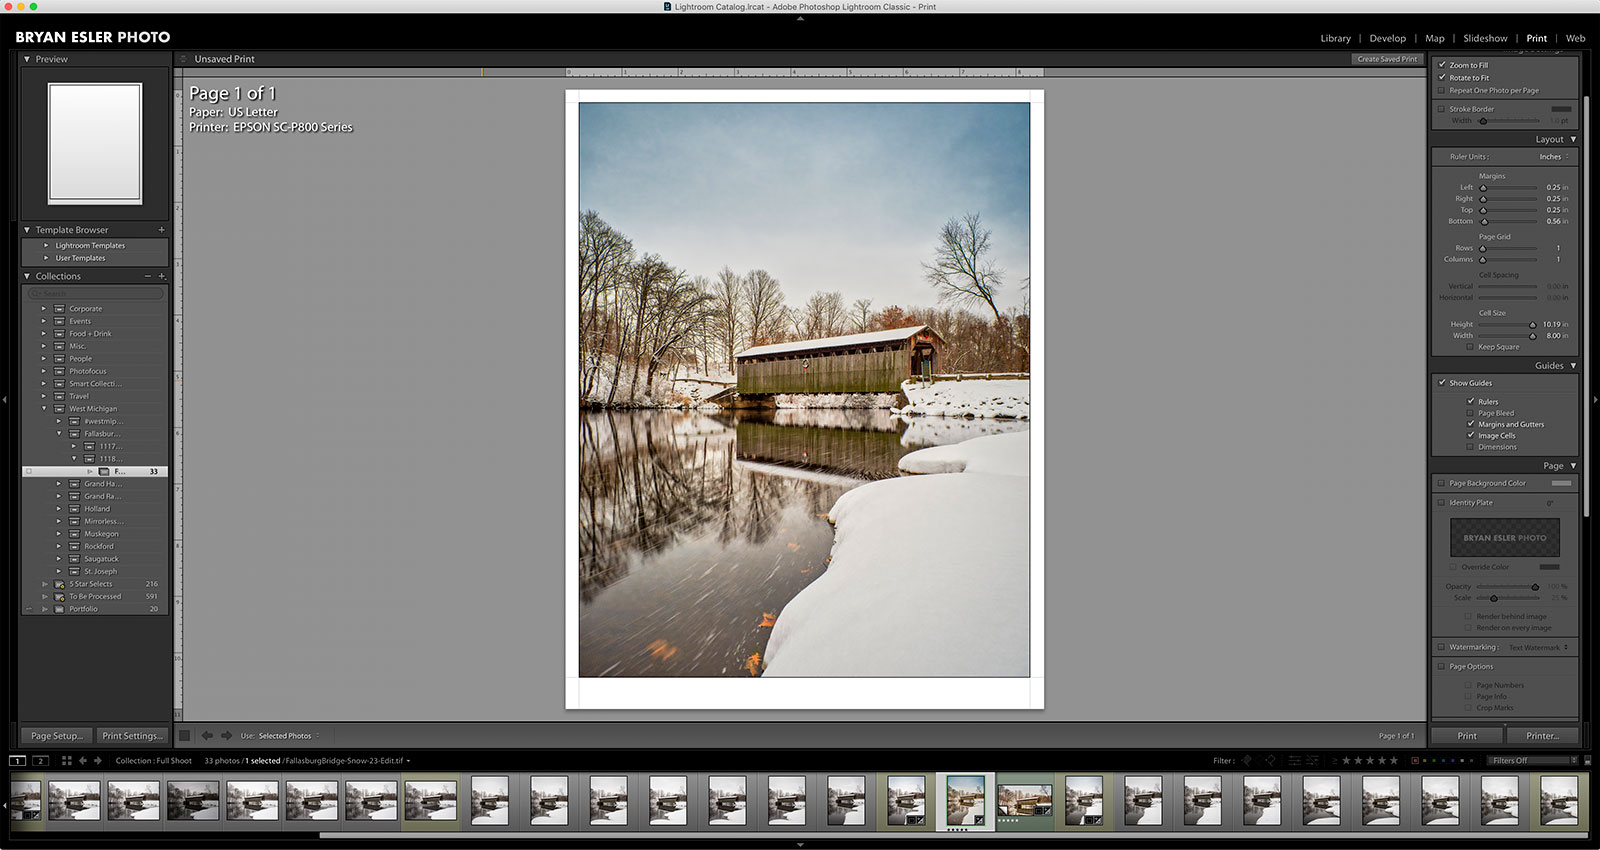Click the add template plus icon
Screen dimensions: 1600x850
(x=161, y=230)
